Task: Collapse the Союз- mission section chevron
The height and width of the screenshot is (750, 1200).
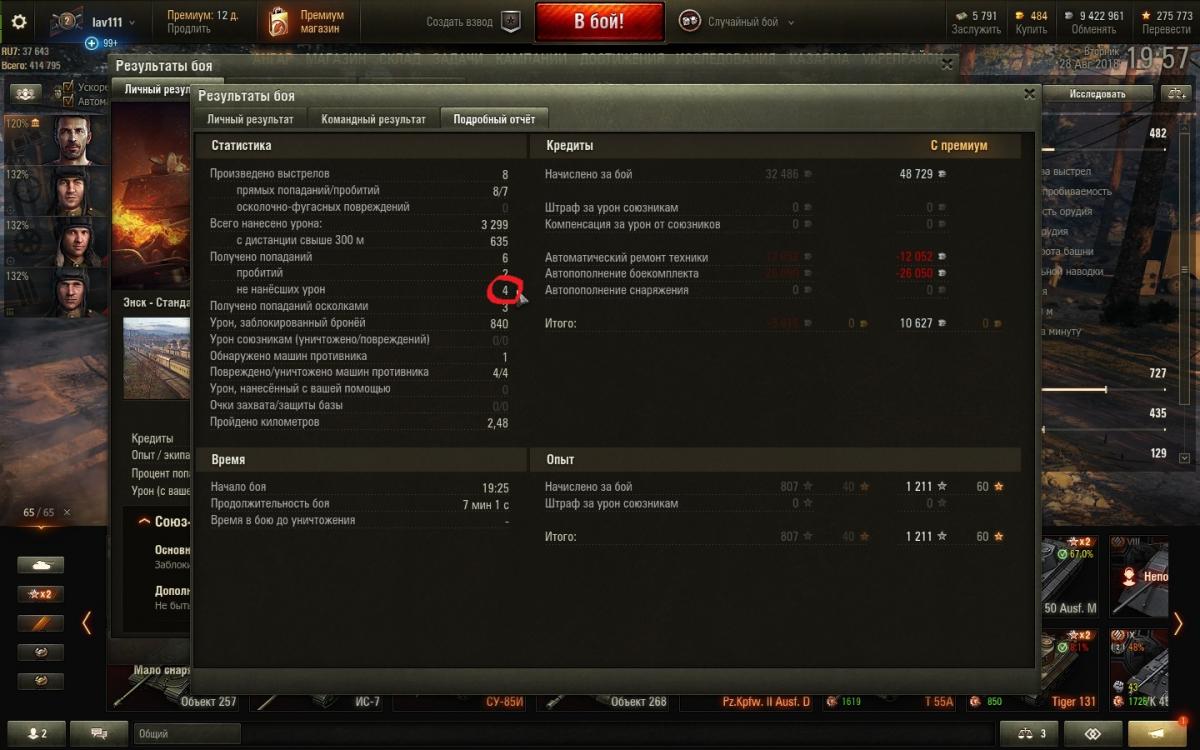Action: 143,521
